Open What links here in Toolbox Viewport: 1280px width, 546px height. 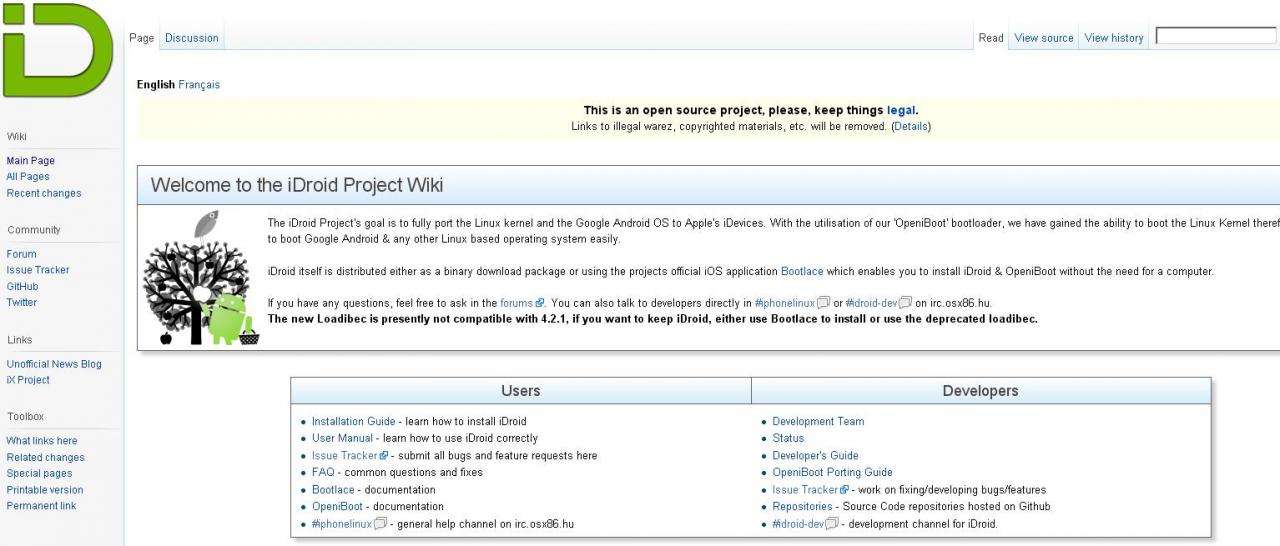(42, 441)
